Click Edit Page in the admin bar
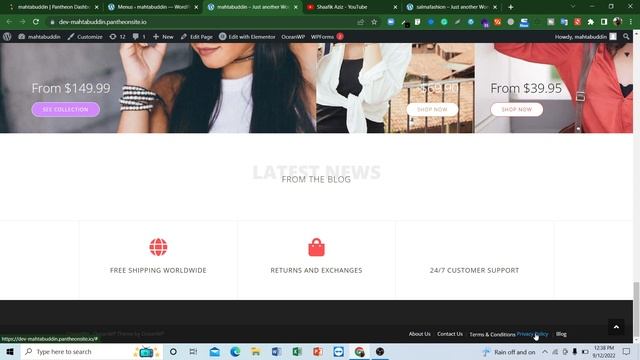 tap(196, 37)
